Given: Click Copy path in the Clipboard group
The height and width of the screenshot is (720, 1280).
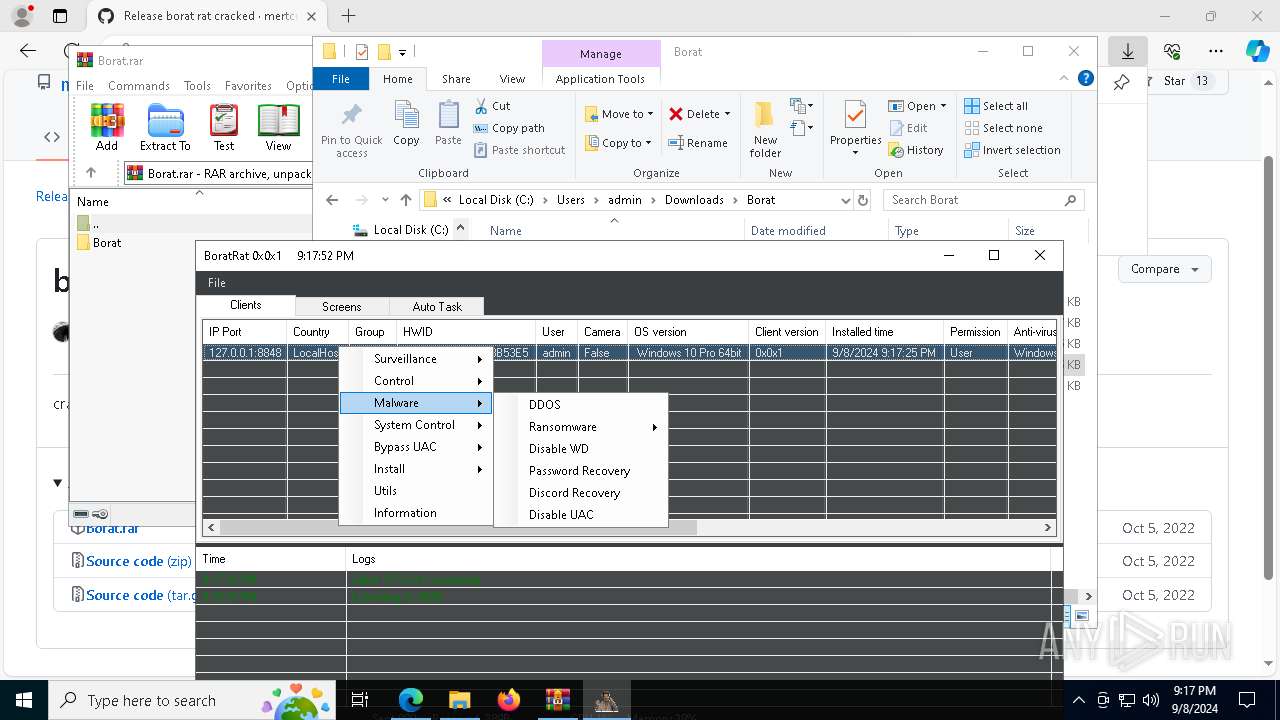Looking at the screenshot, I should tap(509, 128).
